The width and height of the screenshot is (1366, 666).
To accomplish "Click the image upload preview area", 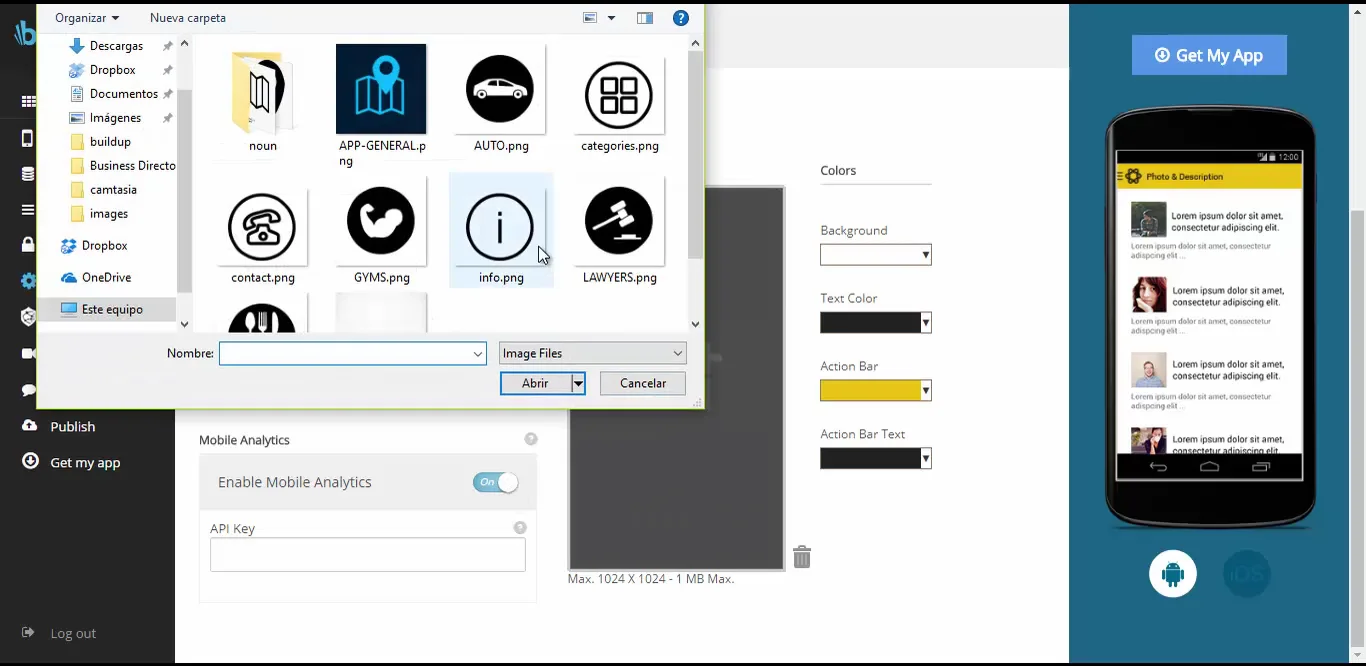I will coord(676,378).
